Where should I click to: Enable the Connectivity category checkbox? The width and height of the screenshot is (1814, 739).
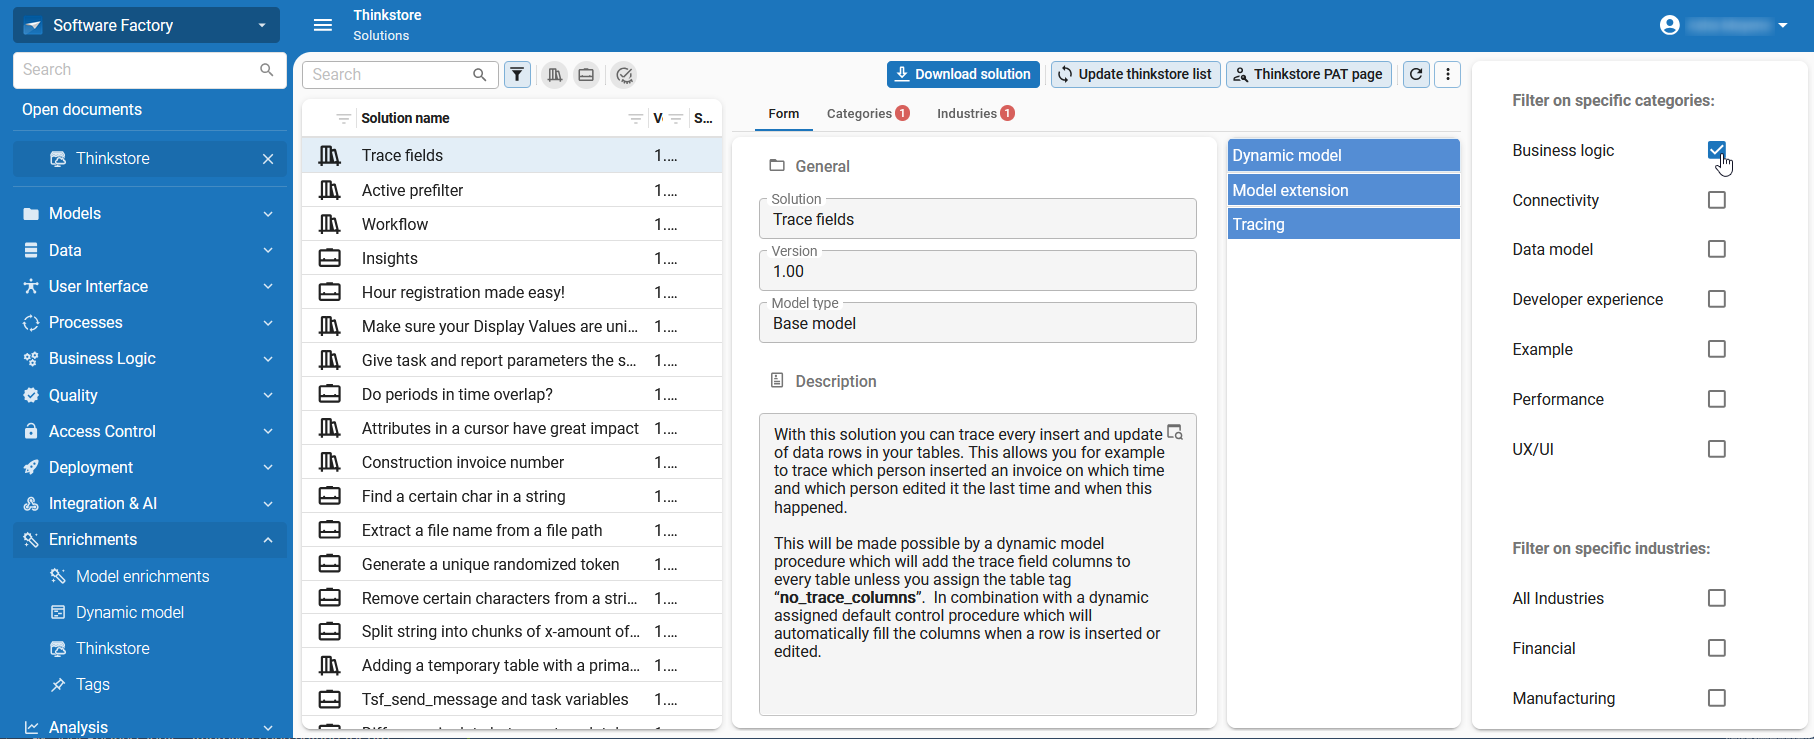[1716, 200]
